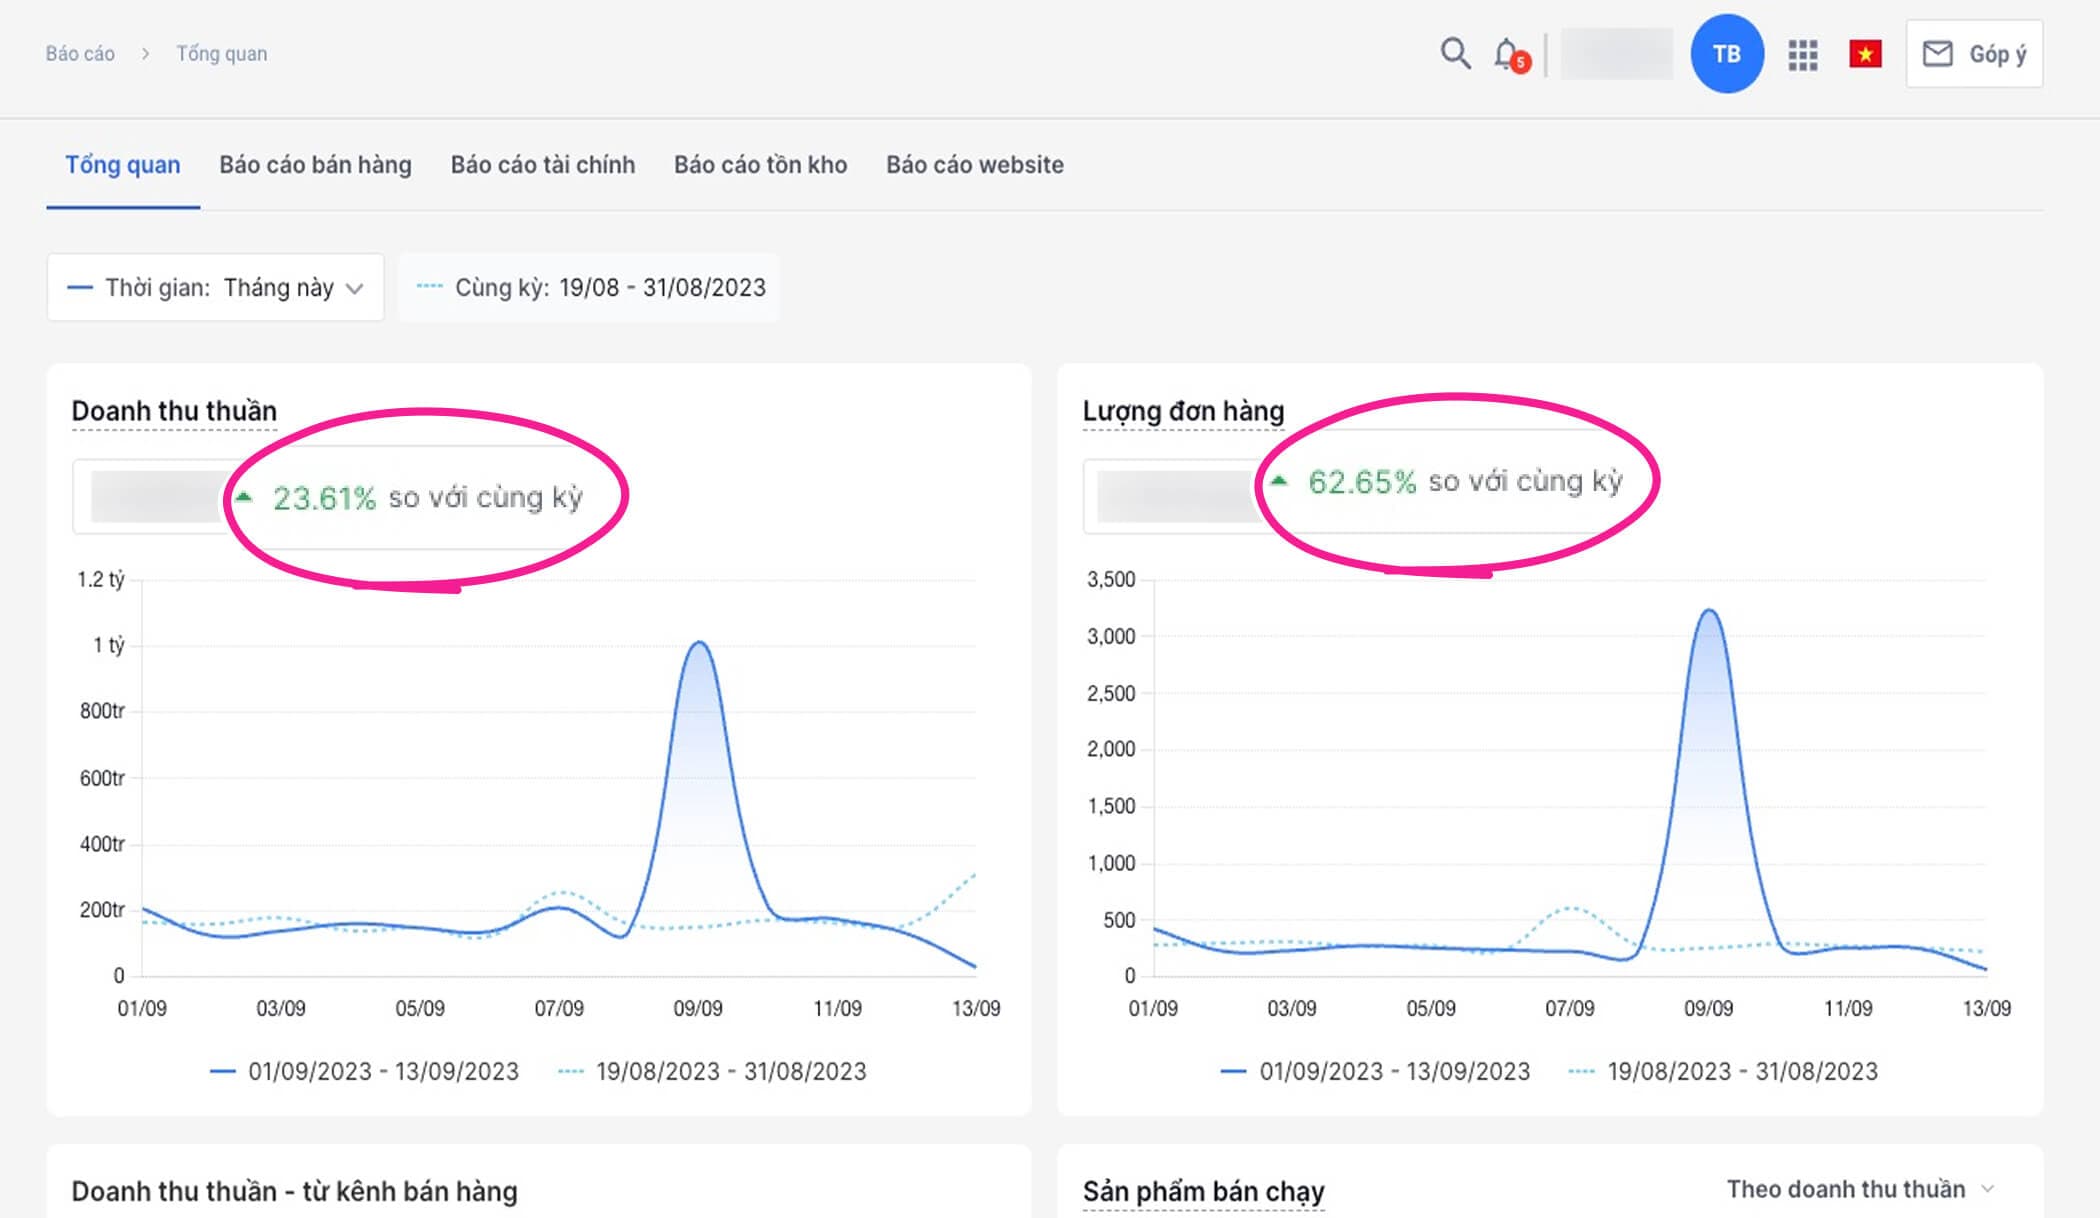Switch to Báo cáo tồn kho tab
Screen dimensions: 2100x1218
(x=760, y=165)
